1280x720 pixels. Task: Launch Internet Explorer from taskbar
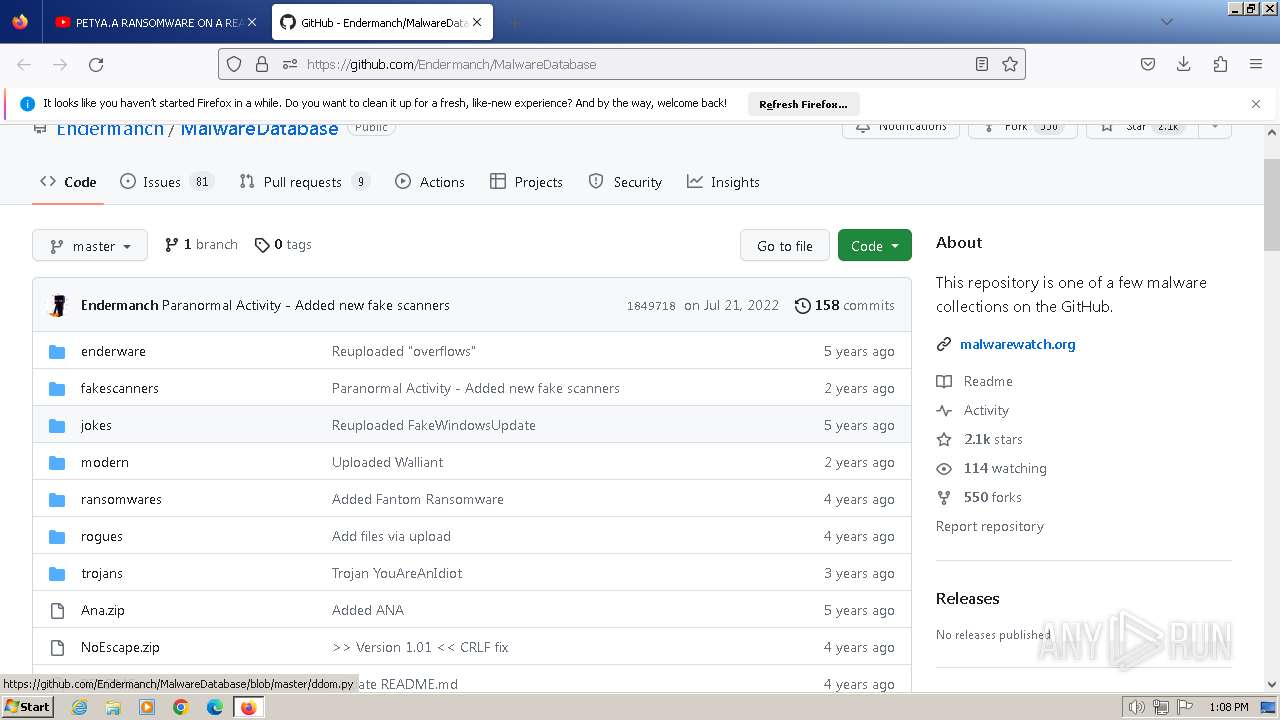79,707
